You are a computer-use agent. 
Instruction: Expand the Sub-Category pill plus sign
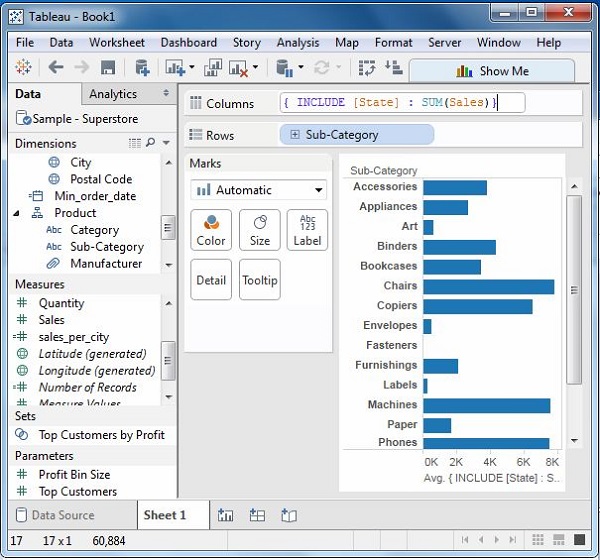[295, 135]
